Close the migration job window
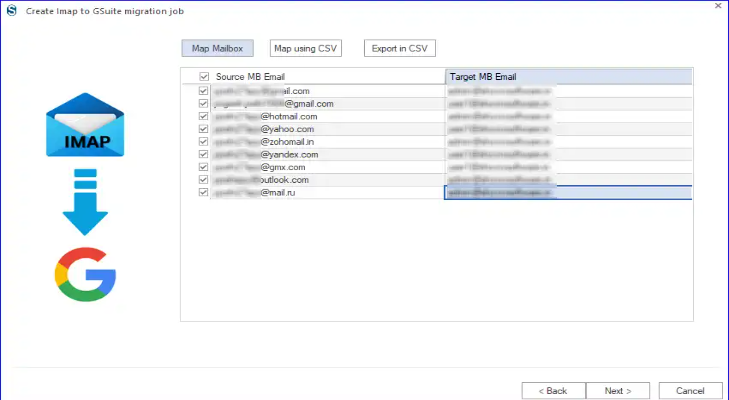 [718, 6]
